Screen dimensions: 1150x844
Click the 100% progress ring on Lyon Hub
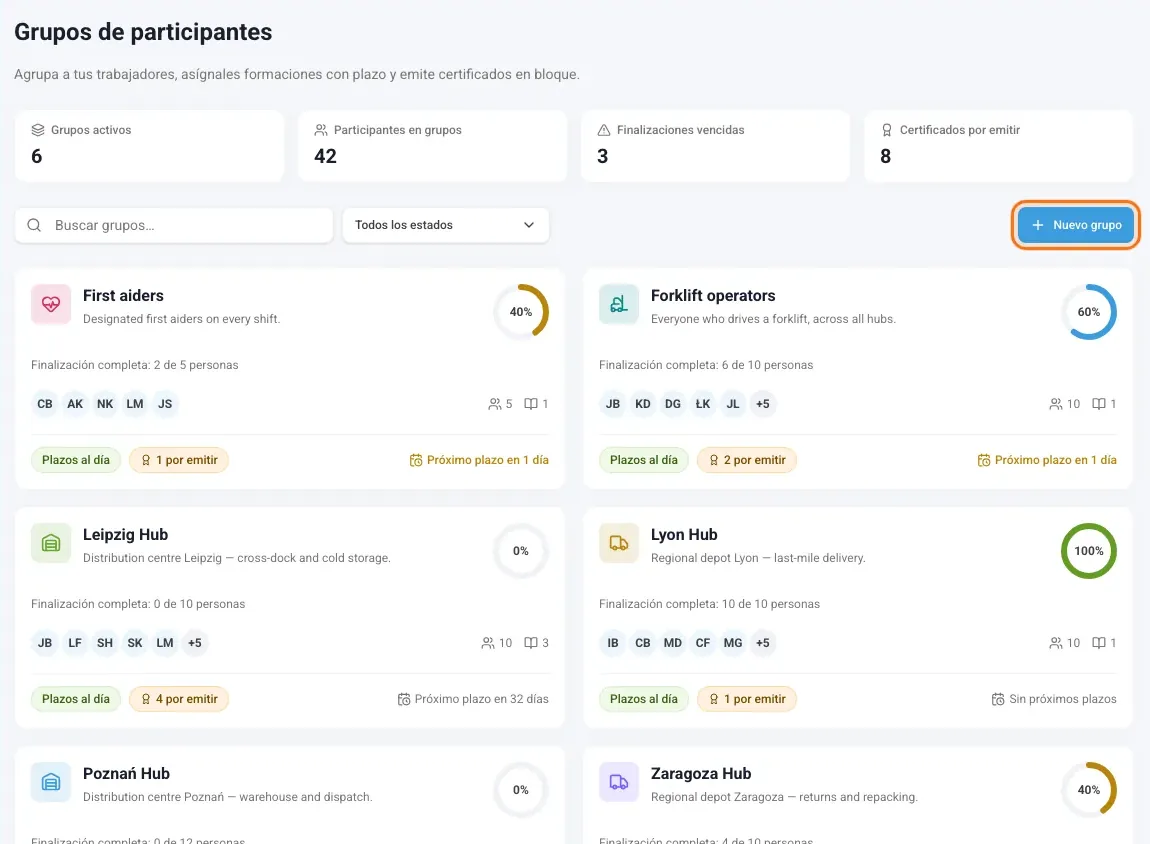tap(1088, 551)
